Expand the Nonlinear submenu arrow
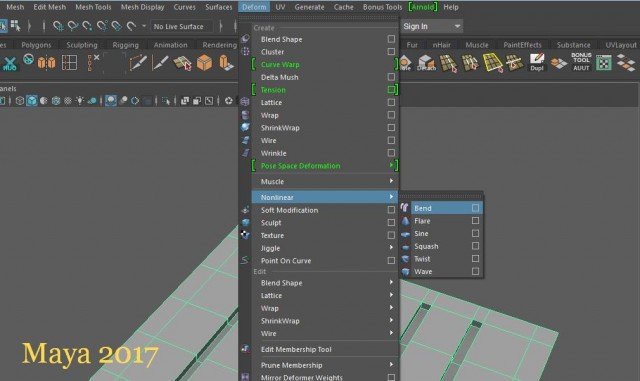Screen dimensions: 640x381 click(391, 196)
